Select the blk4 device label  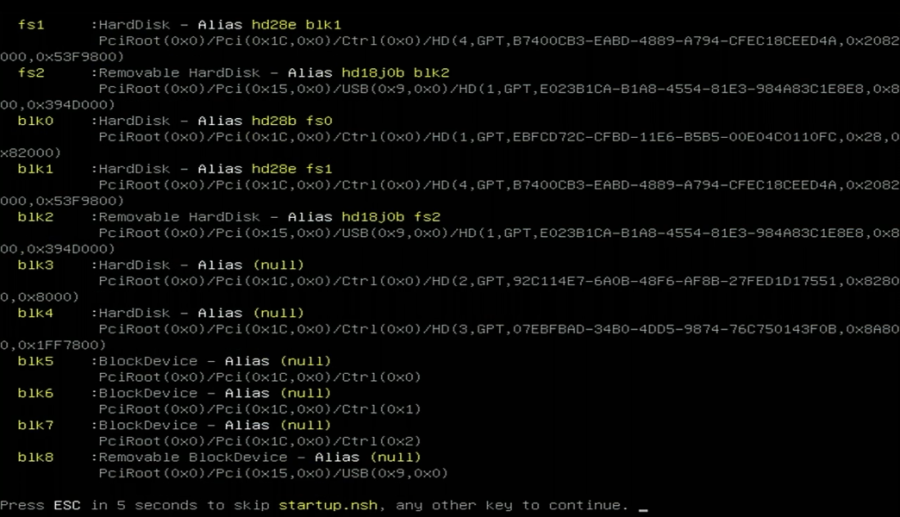pos(36,313)
